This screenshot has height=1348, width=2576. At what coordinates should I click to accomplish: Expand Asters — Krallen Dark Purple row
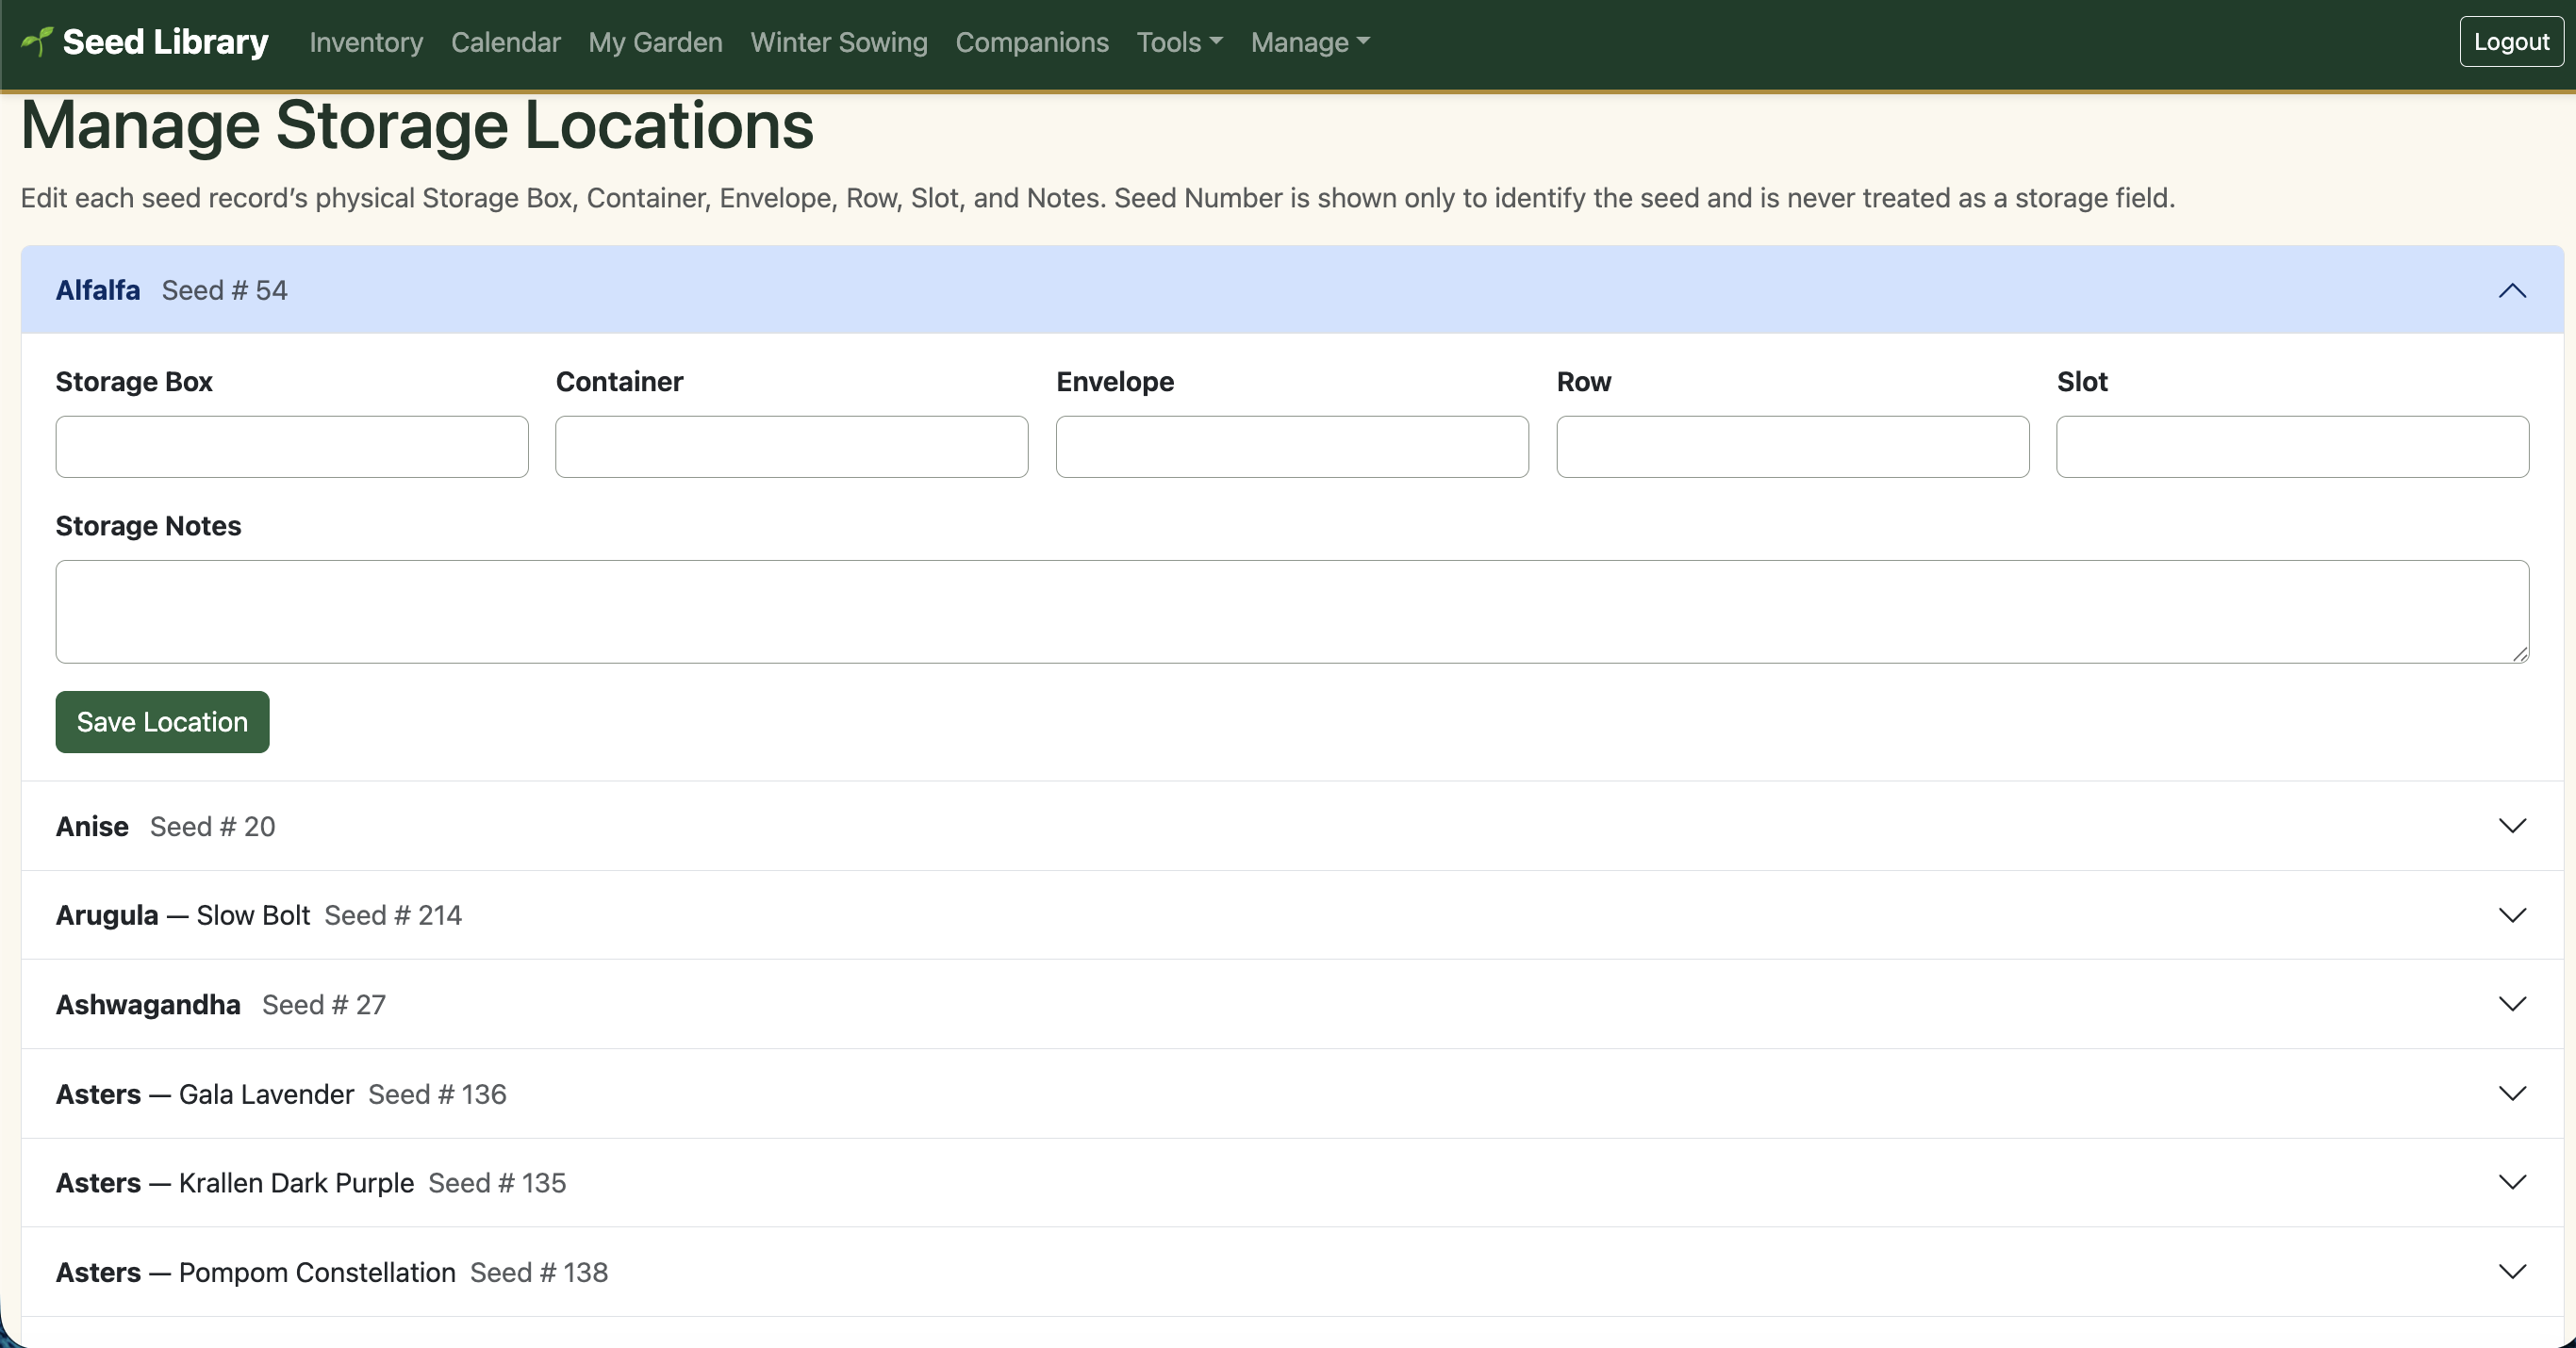(x=1292, y=1183)
